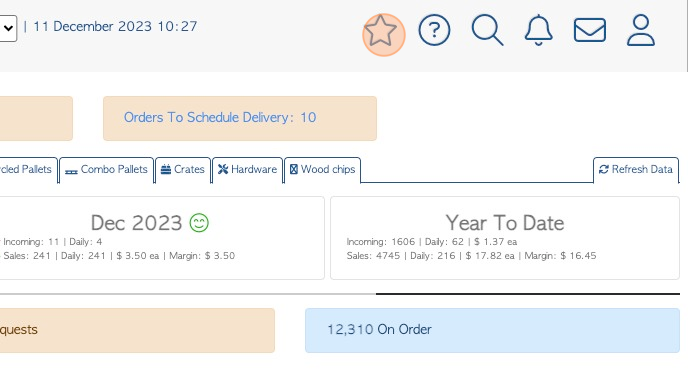View notifications via the bell icon
Viewport: 688px width, 384px height.
pos(538,30)
